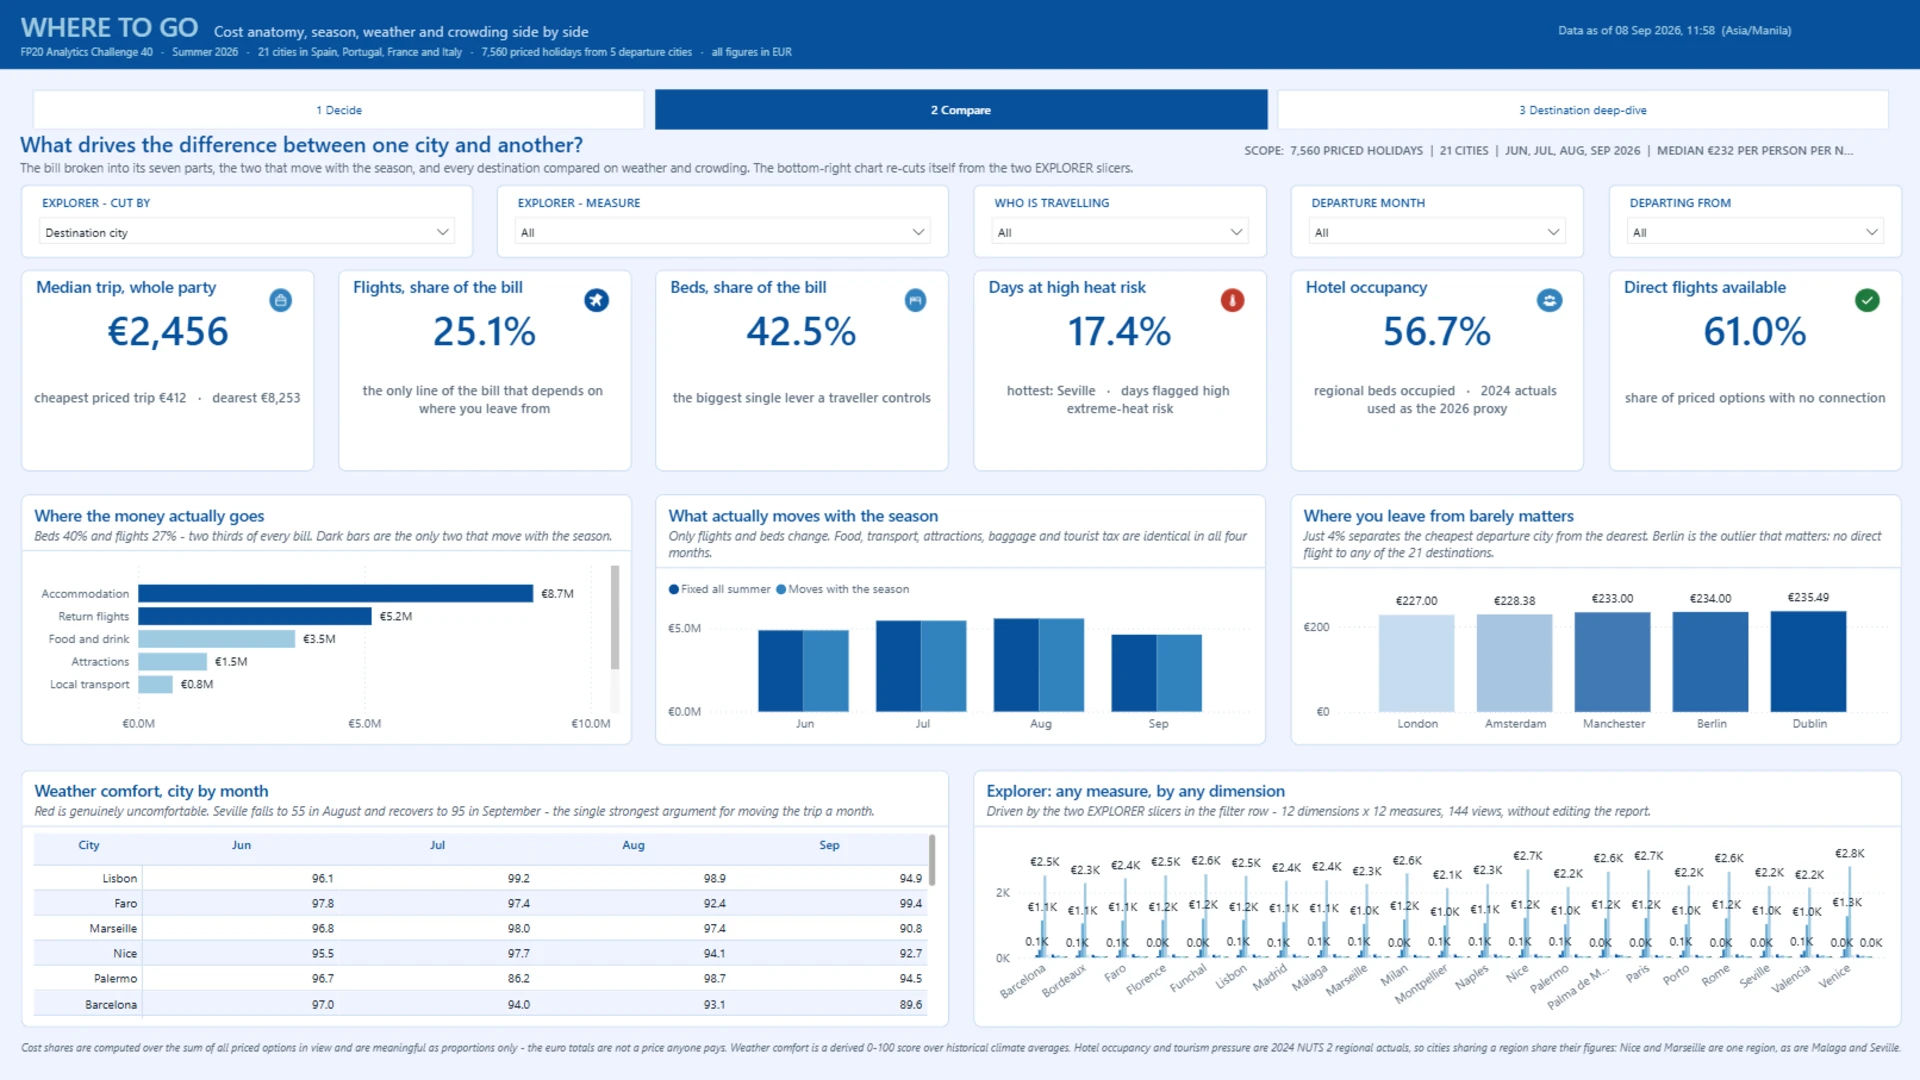
Task: Click the Barcelona axis label in Explorer chart
Action: [1023, 980]
